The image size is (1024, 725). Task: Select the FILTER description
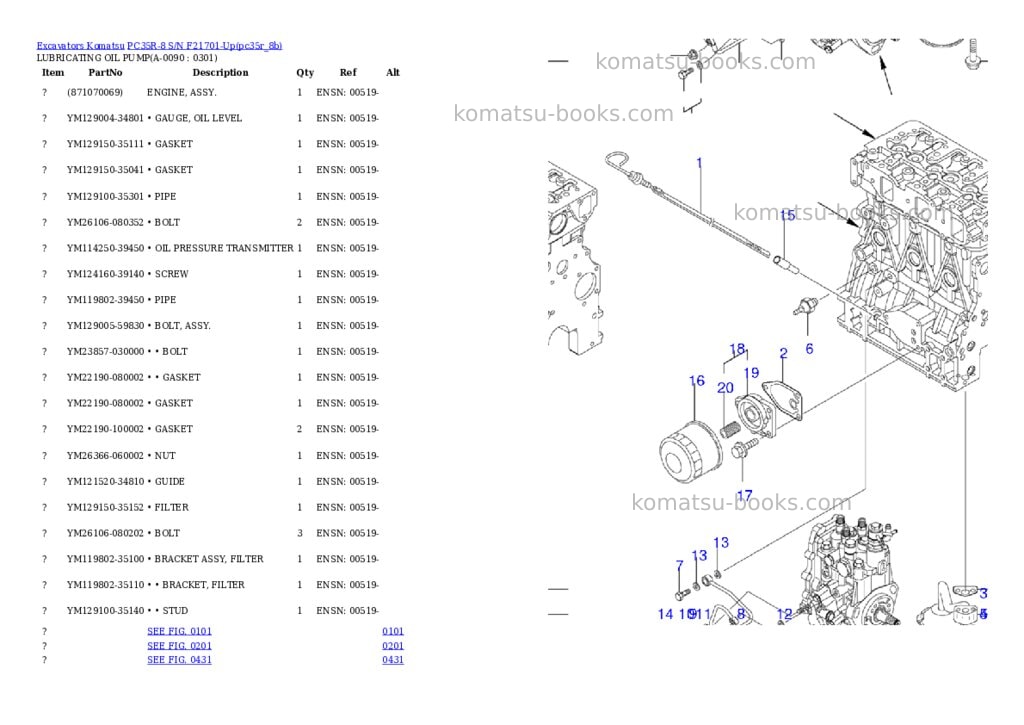pyautogui.click(x=171, y=508)
